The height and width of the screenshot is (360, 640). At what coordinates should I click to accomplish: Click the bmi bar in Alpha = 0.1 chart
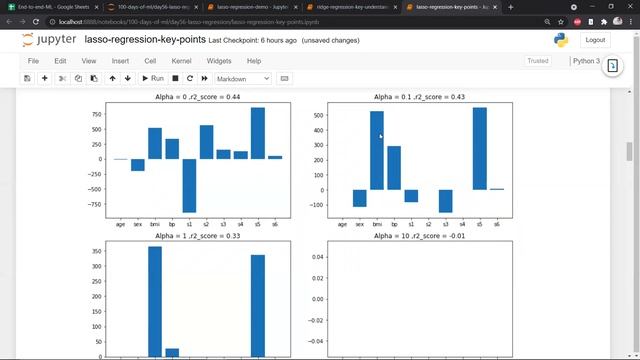point(377,151)
